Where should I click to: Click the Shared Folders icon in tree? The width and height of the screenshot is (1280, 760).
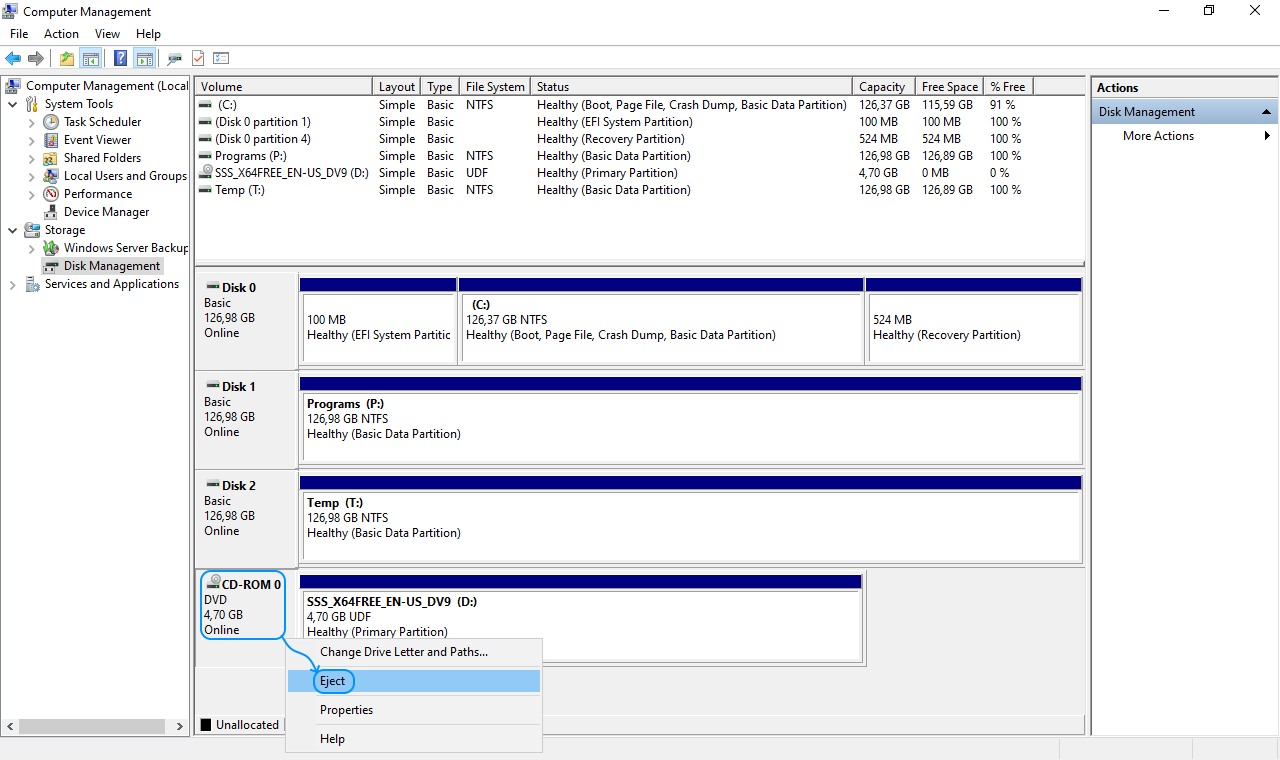(51, 158)
